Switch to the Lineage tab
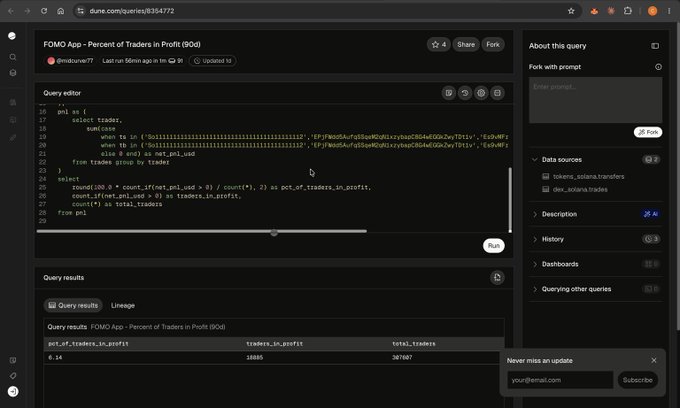 coord(123,305)
